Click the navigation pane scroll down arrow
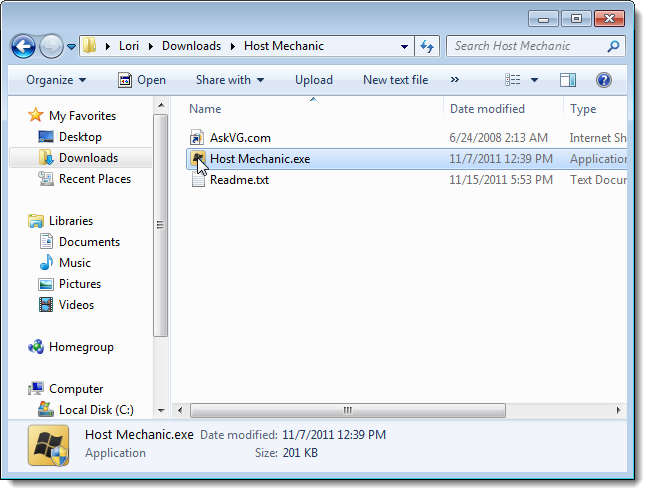 click(x=161, y=410)
